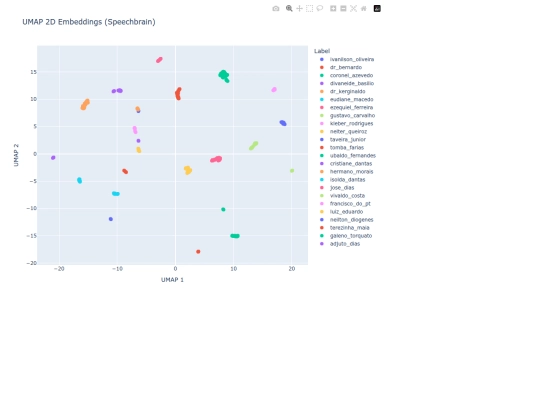Click the Zoom Out minus button
The height and width of the screenshot is (405, 540).
pos(343,9)
